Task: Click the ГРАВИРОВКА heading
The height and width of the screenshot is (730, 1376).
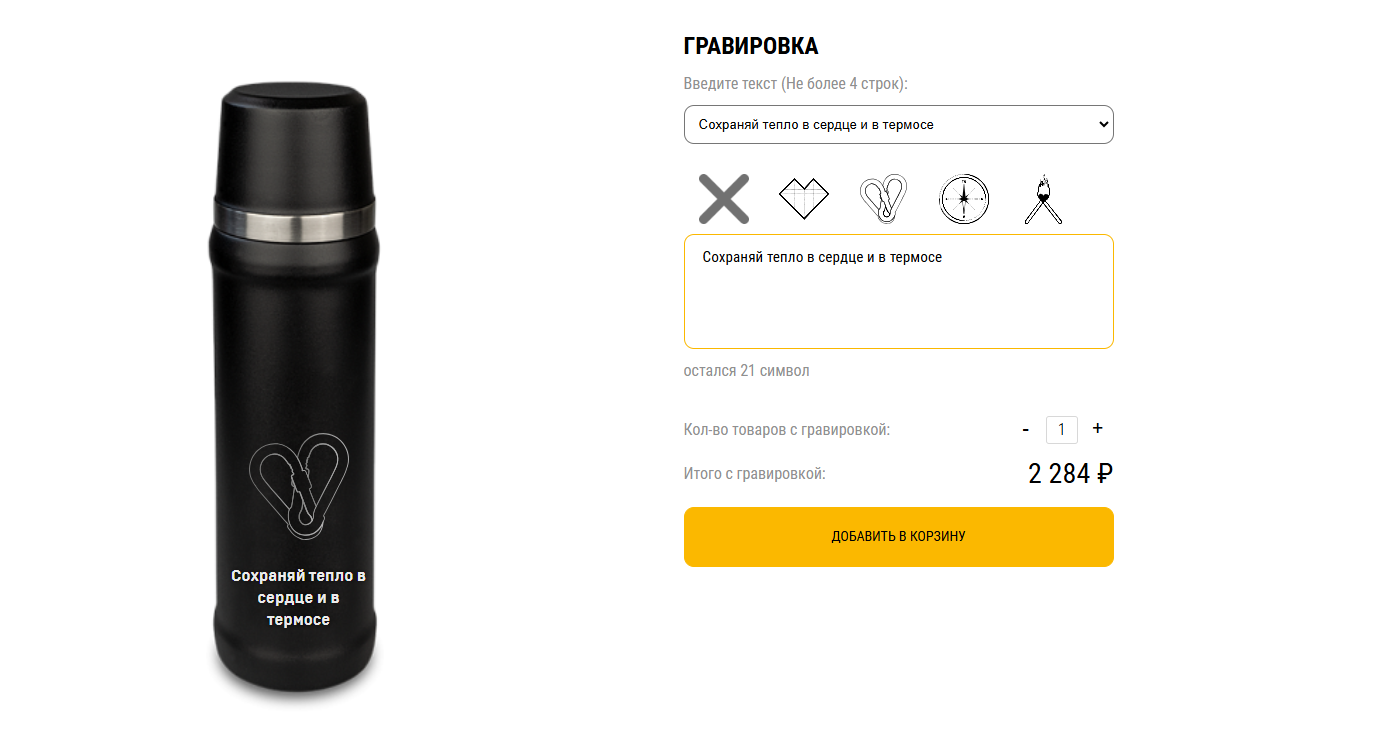Action: click(751, 46)
